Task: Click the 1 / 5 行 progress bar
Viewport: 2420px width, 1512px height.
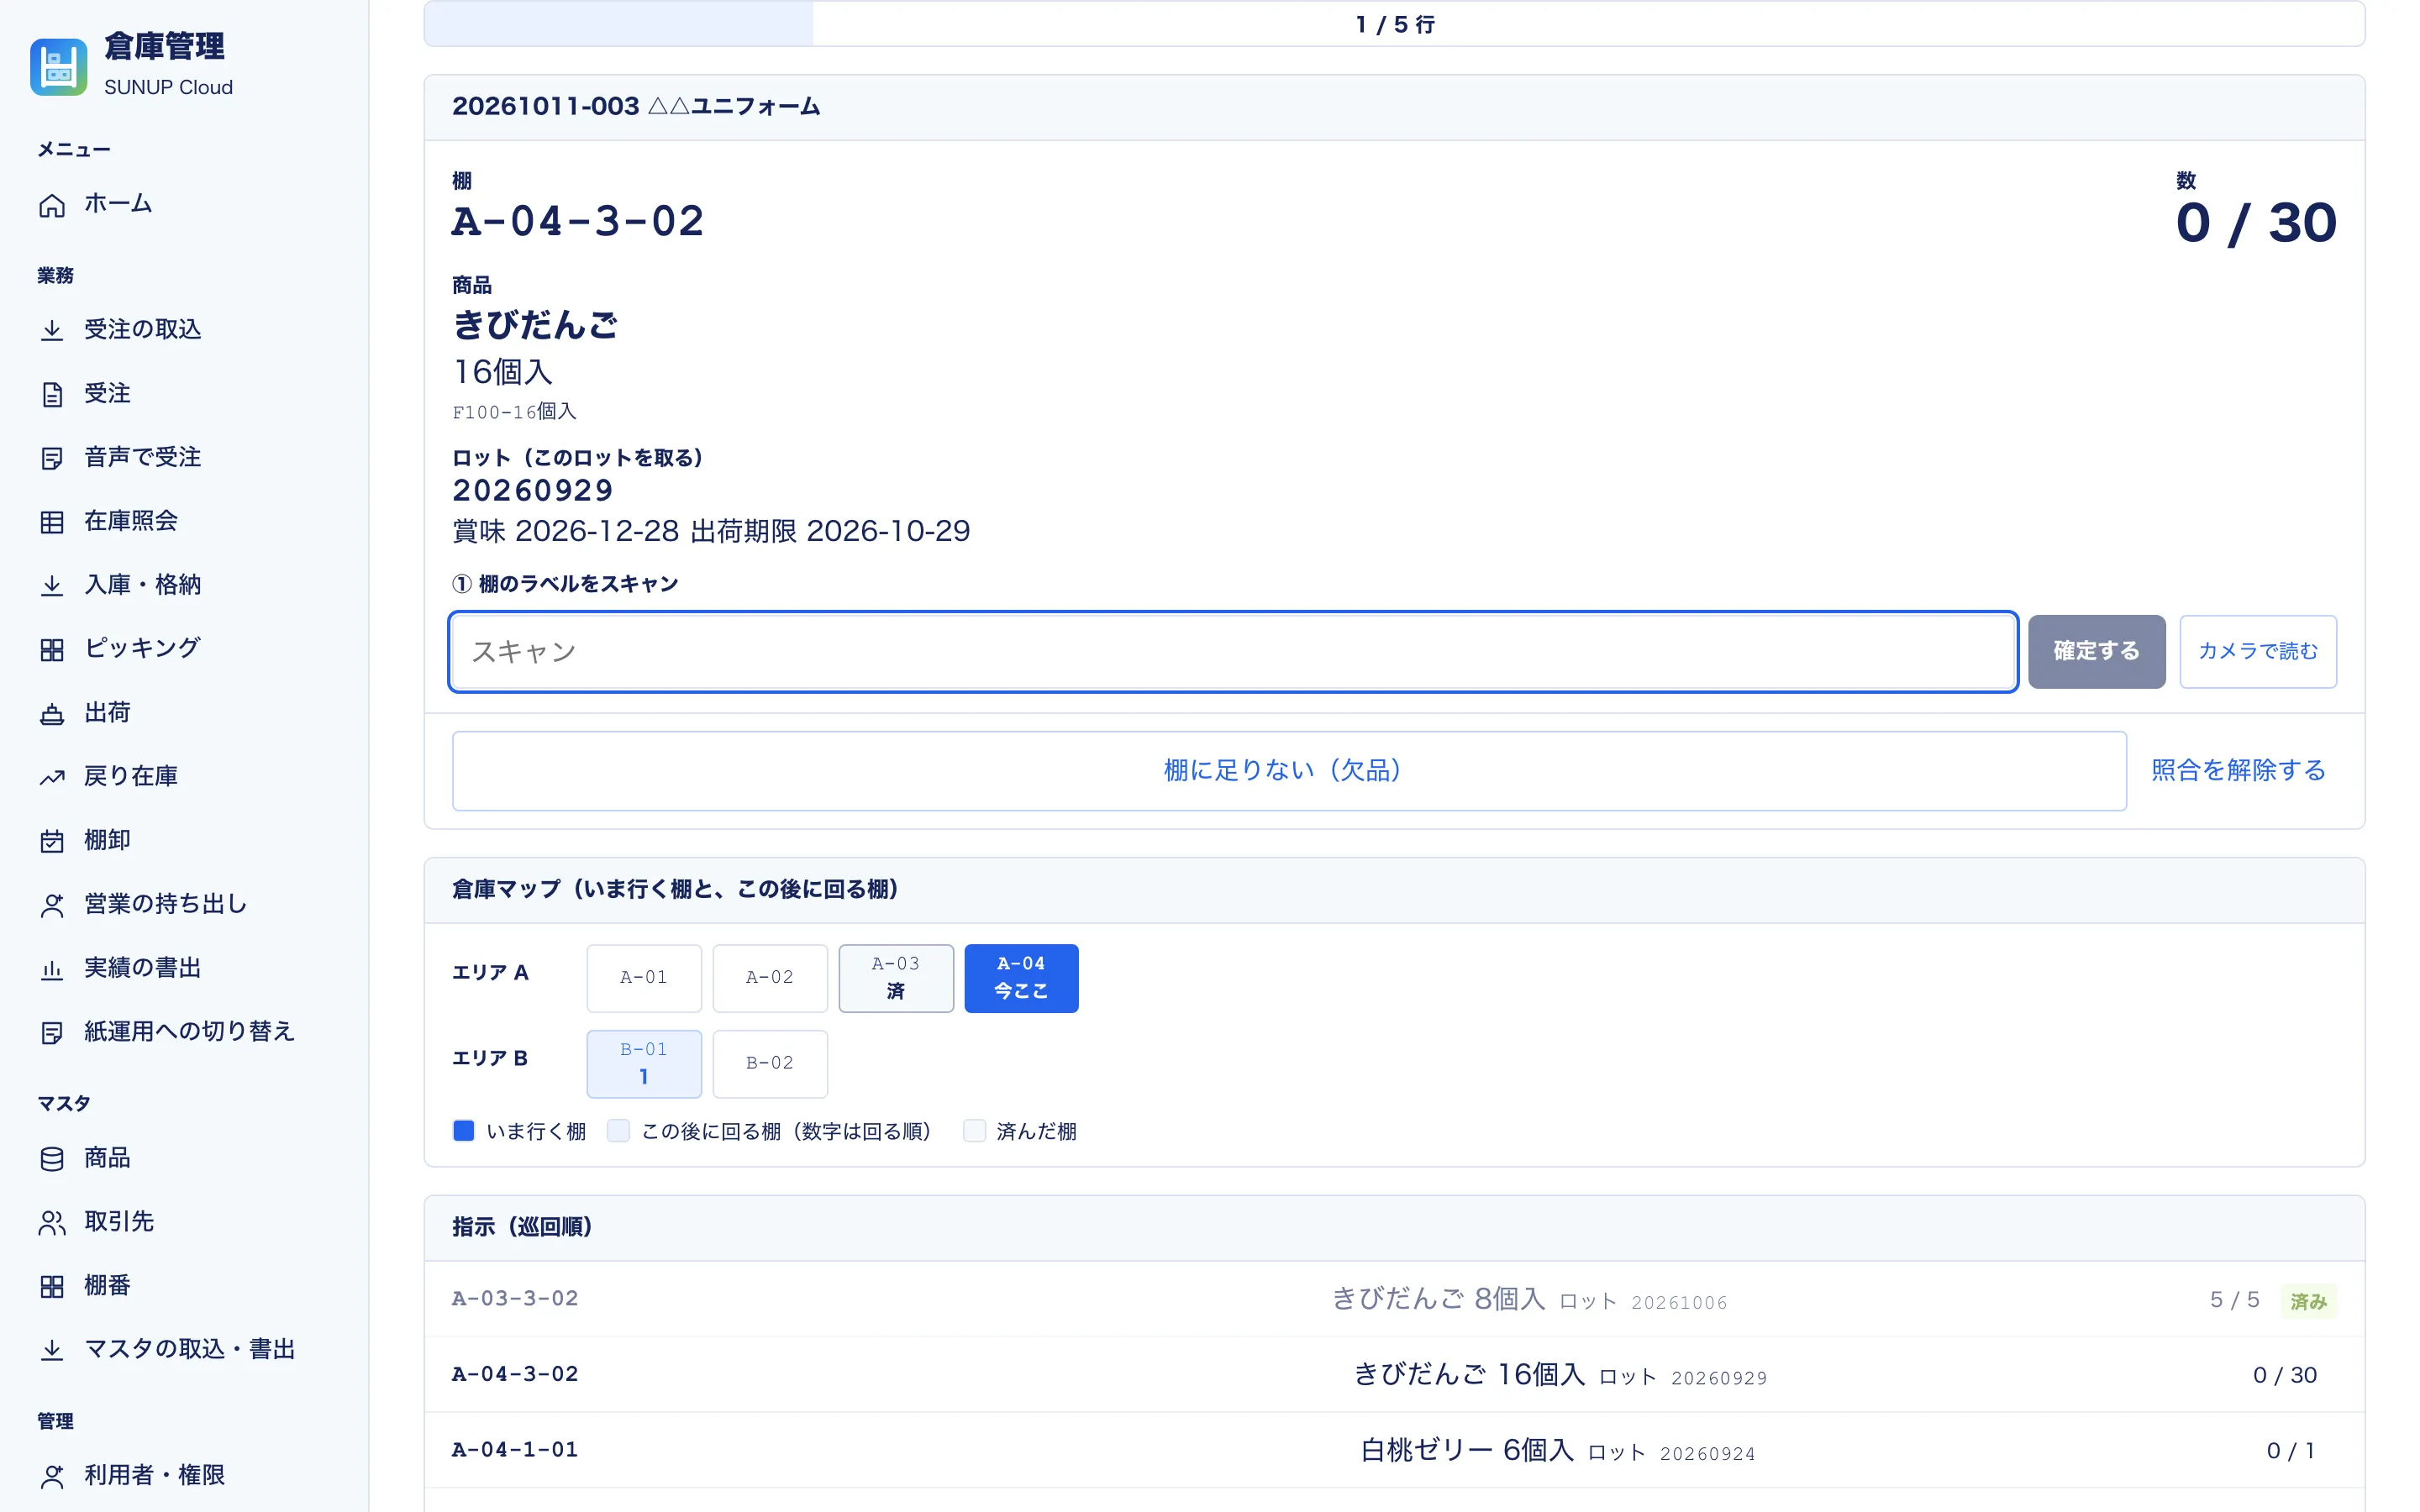Action: [1394, 24]
